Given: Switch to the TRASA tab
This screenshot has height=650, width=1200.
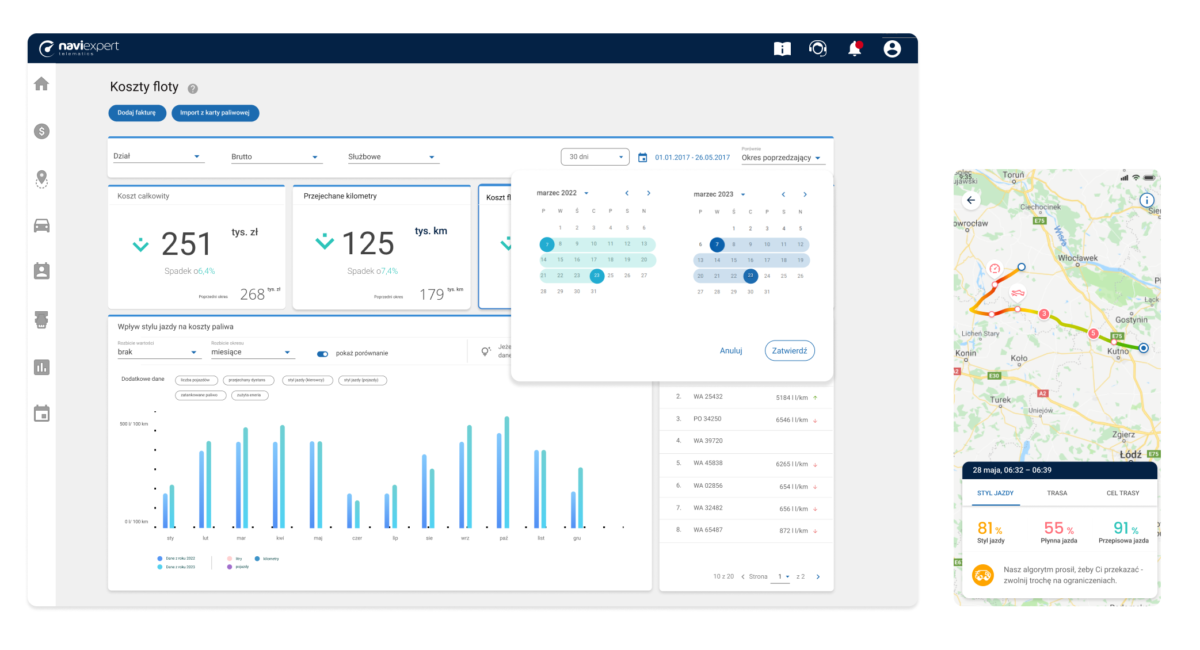Looking at the screenshot, I should pyautogui.click(x=1057, y=493).
